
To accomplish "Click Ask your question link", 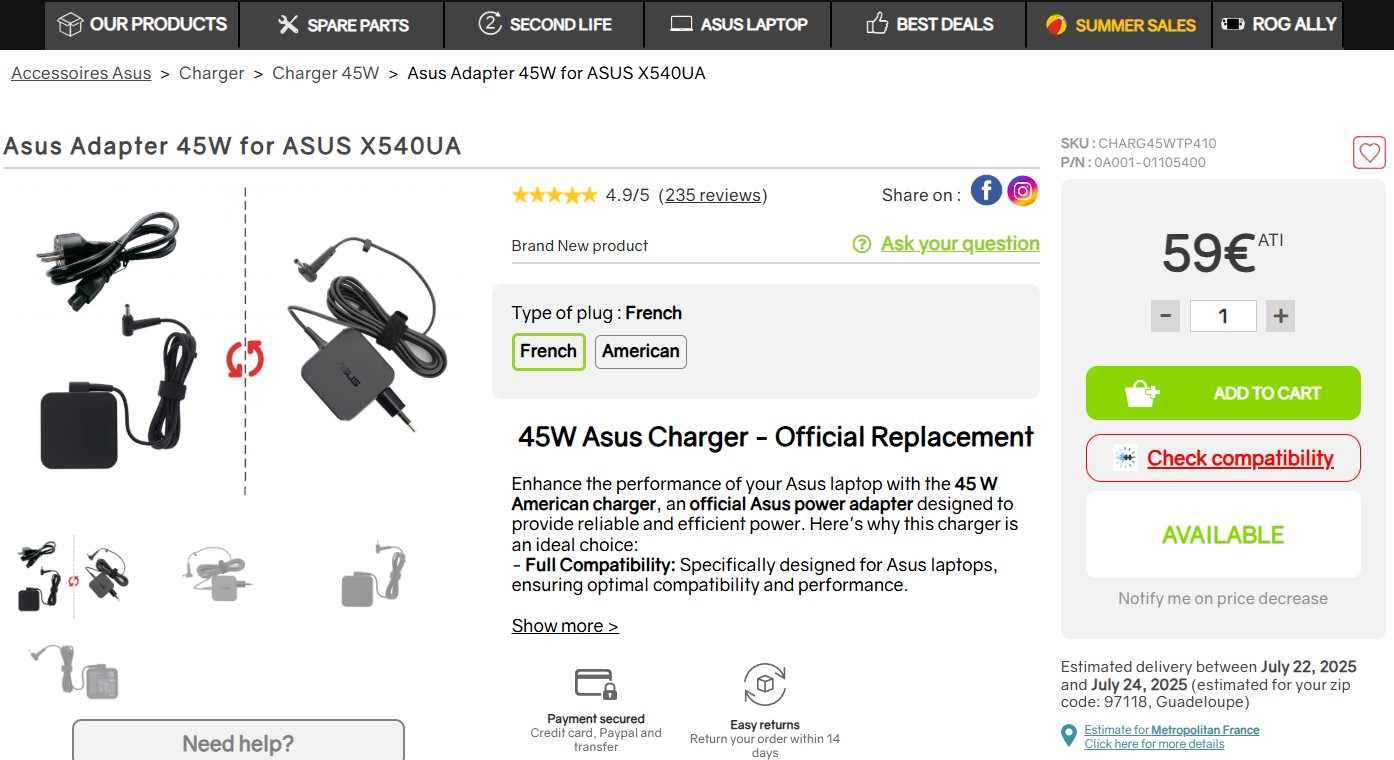I will click(960, 244).
